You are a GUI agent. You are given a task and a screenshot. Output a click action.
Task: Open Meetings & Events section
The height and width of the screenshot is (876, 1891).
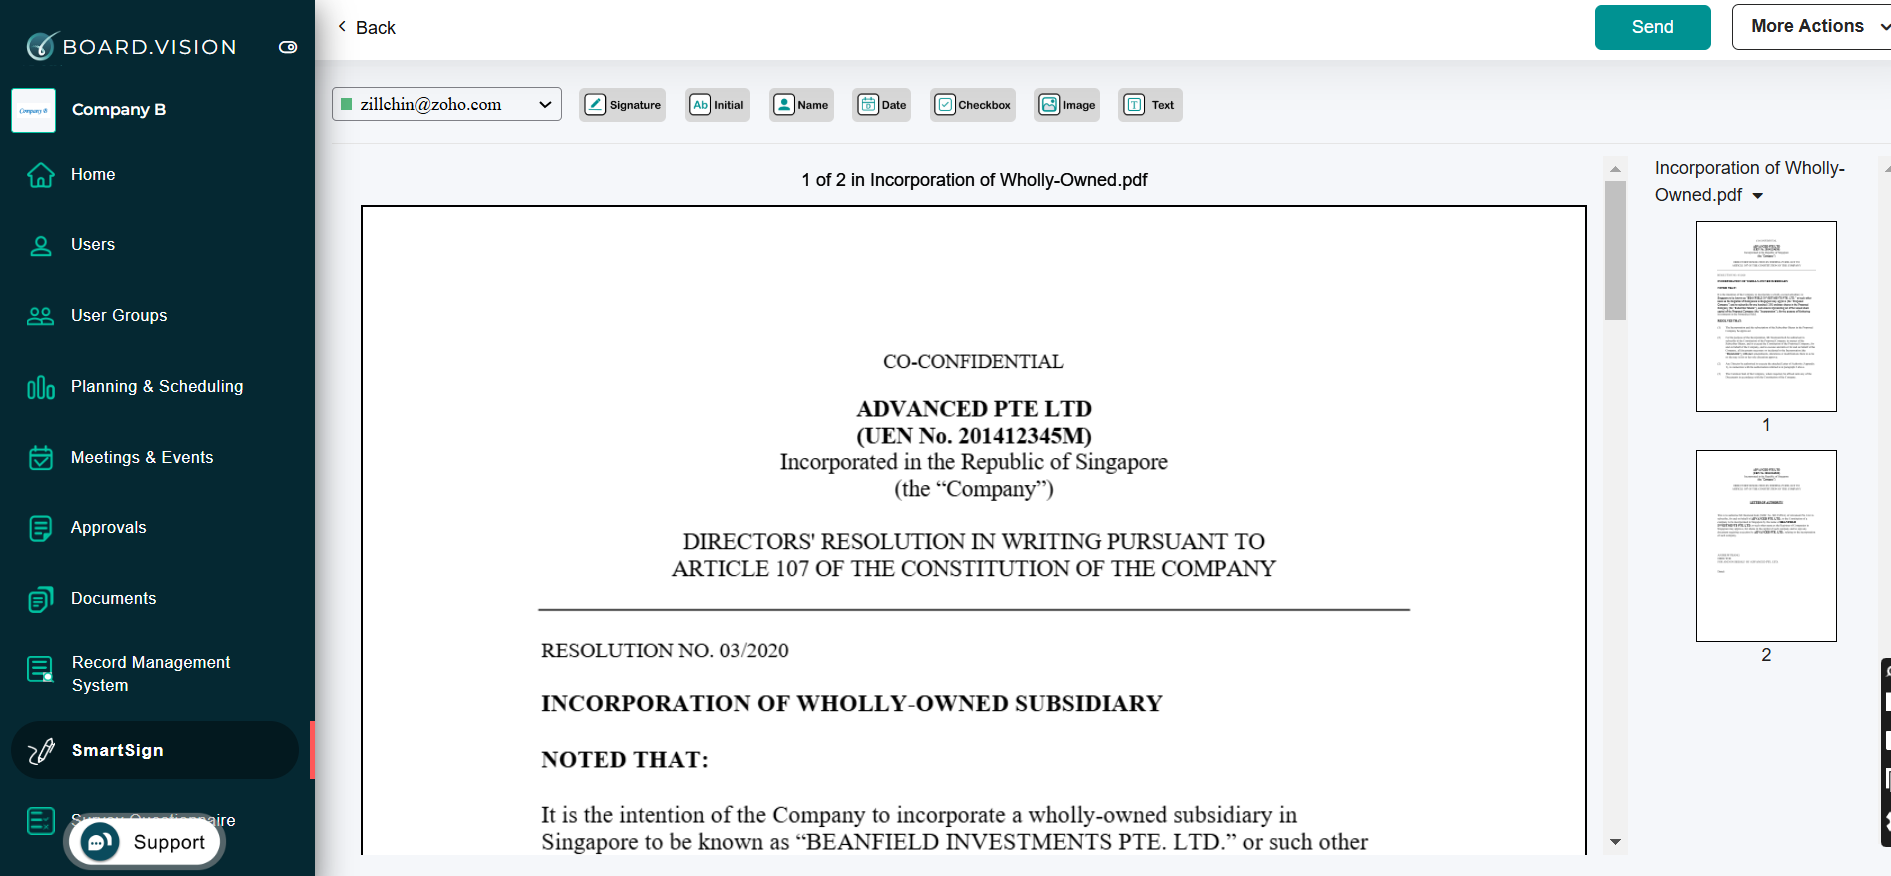pos(142,457)
